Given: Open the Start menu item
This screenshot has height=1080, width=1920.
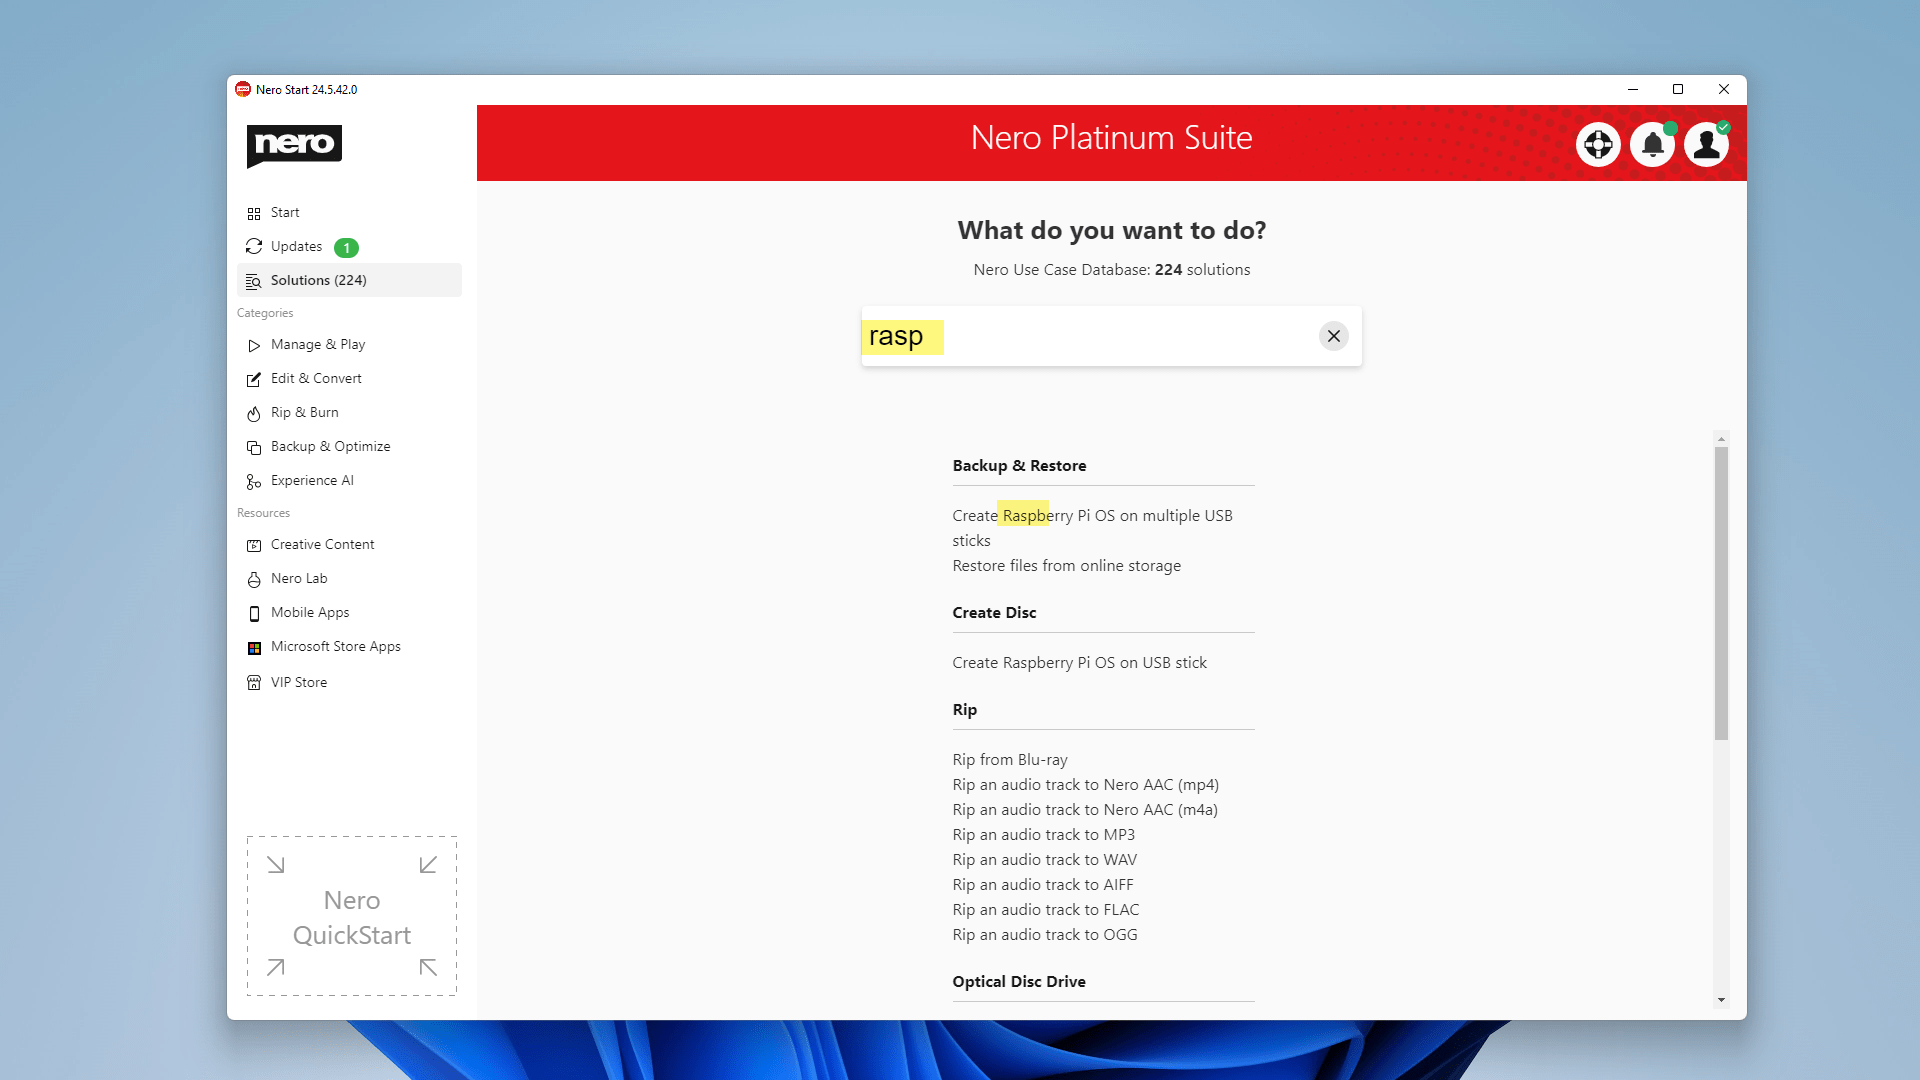Looking at the screenshot, I should click(x=285, y=212).
